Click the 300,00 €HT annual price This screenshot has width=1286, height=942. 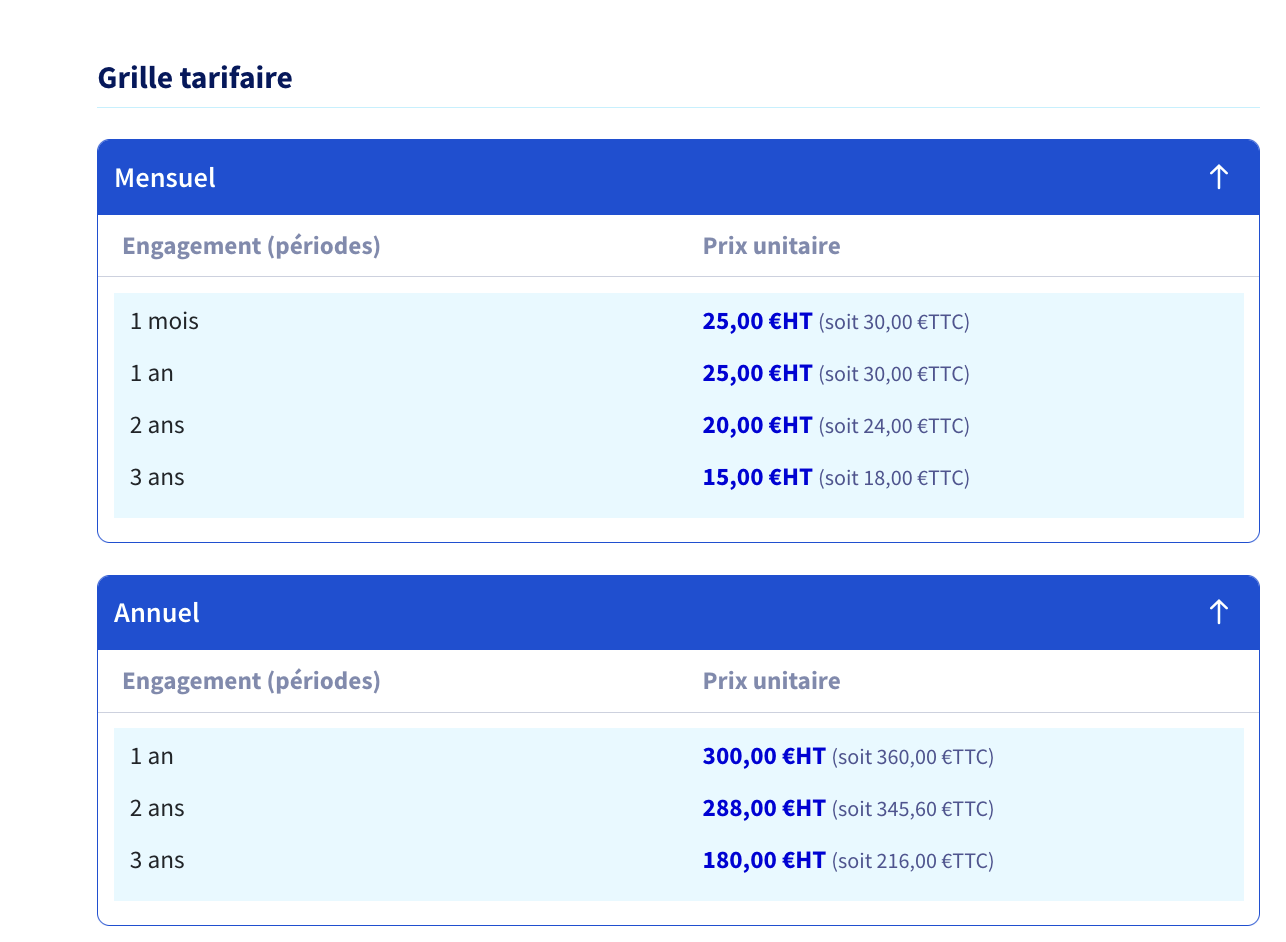point(764,757)
